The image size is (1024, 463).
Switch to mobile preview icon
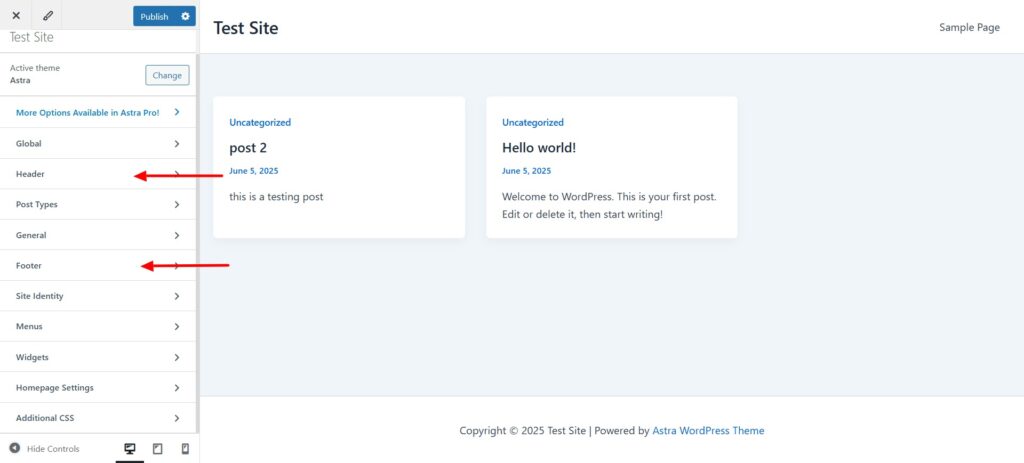point(185,449)
